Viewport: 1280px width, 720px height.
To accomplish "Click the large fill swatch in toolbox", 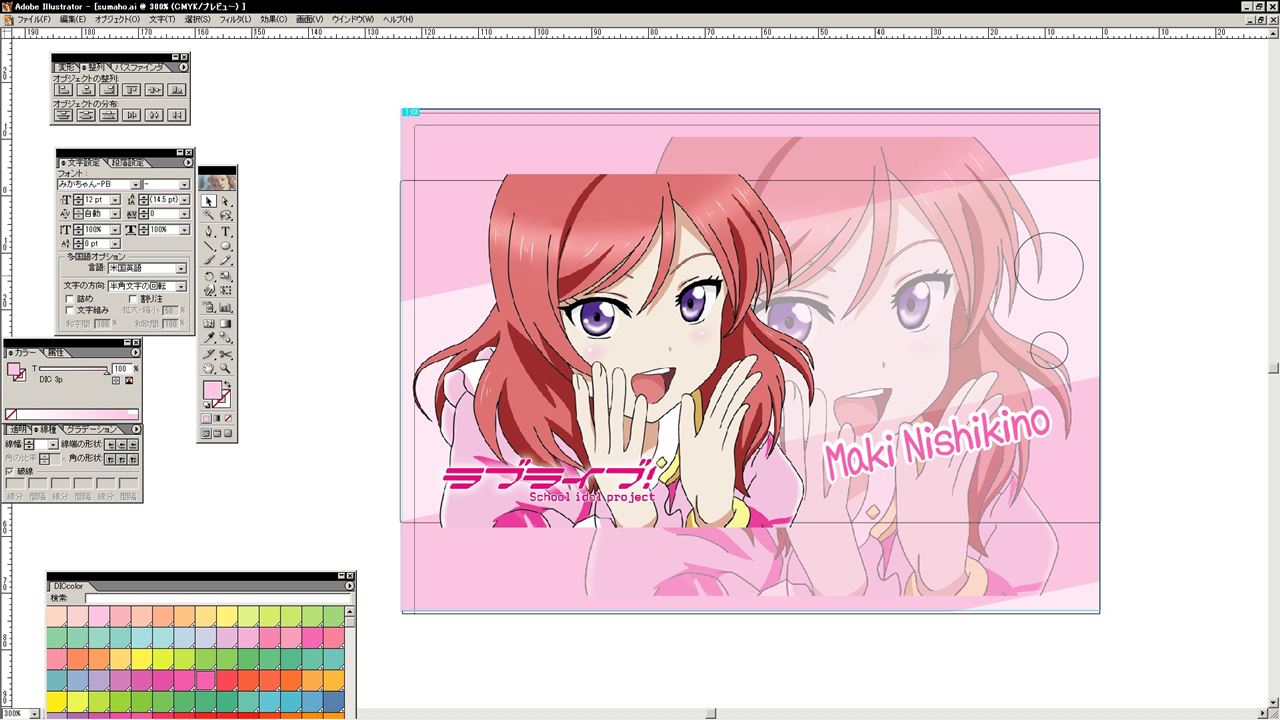I will coord(212,391).
